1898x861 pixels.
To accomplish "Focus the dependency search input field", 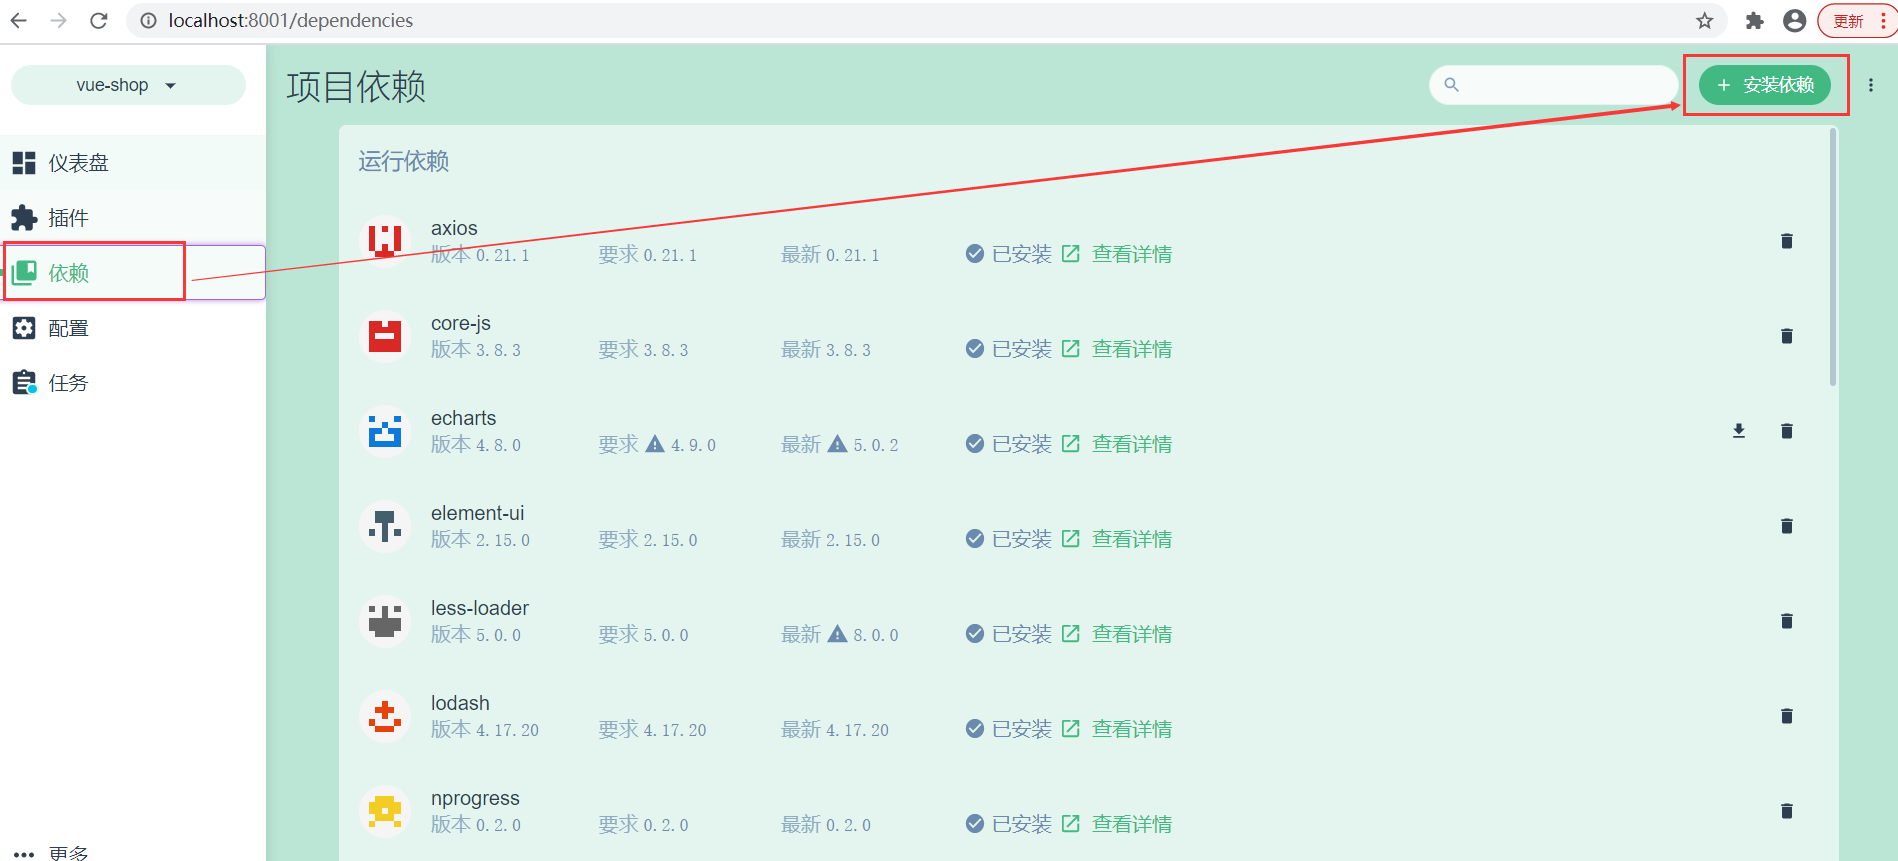I will (1554, 85).
